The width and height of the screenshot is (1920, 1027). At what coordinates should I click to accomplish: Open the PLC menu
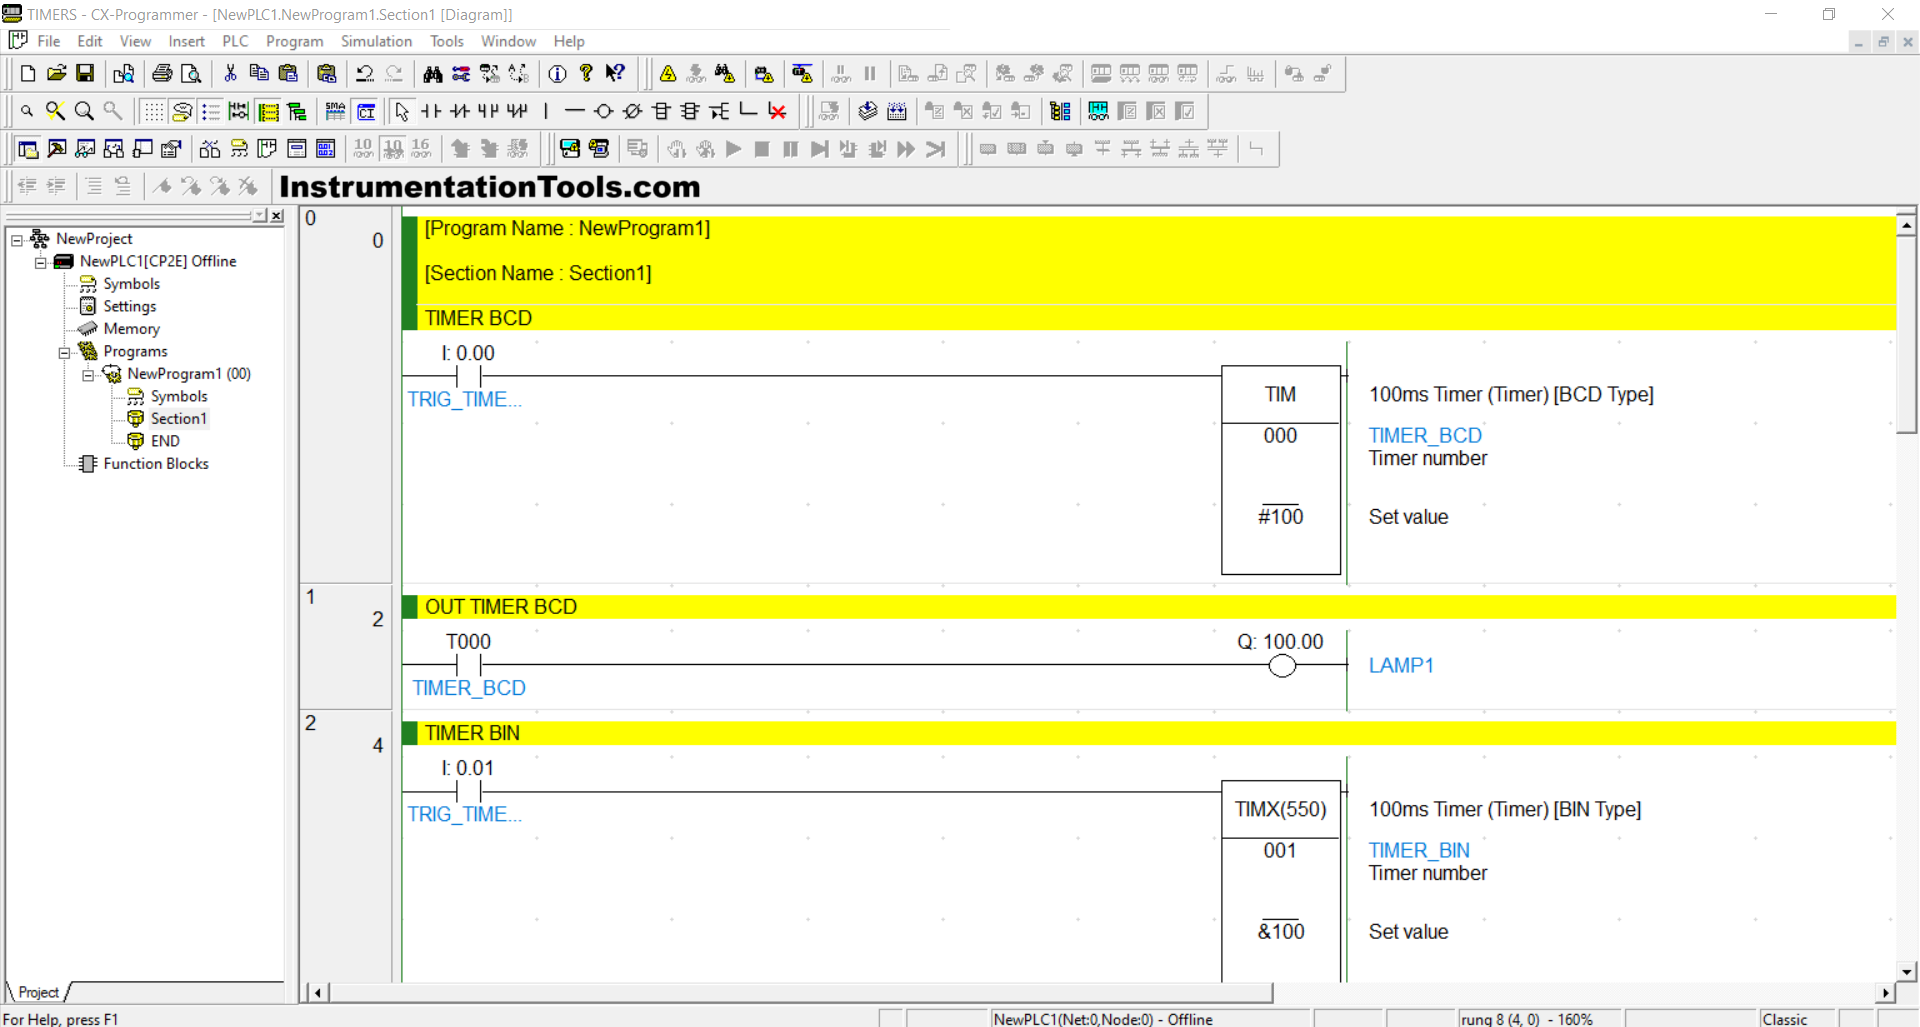(x=235, y=41)
